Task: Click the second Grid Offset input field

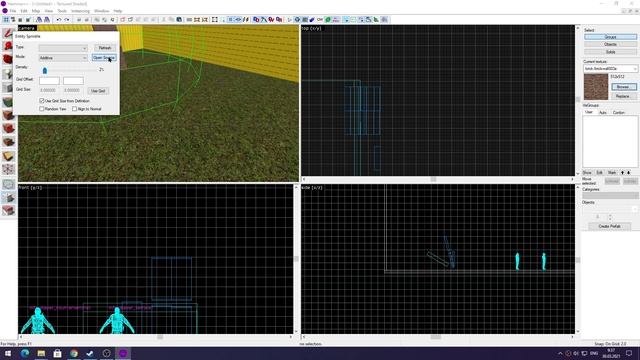Action: click(x=73, y=80)
